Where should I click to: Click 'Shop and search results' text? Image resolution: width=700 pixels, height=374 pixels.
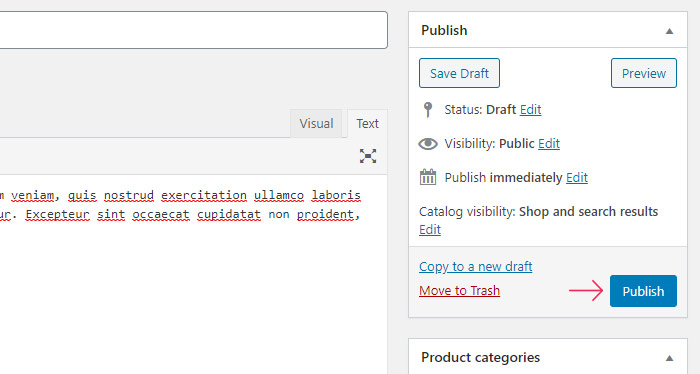[588, 212]
